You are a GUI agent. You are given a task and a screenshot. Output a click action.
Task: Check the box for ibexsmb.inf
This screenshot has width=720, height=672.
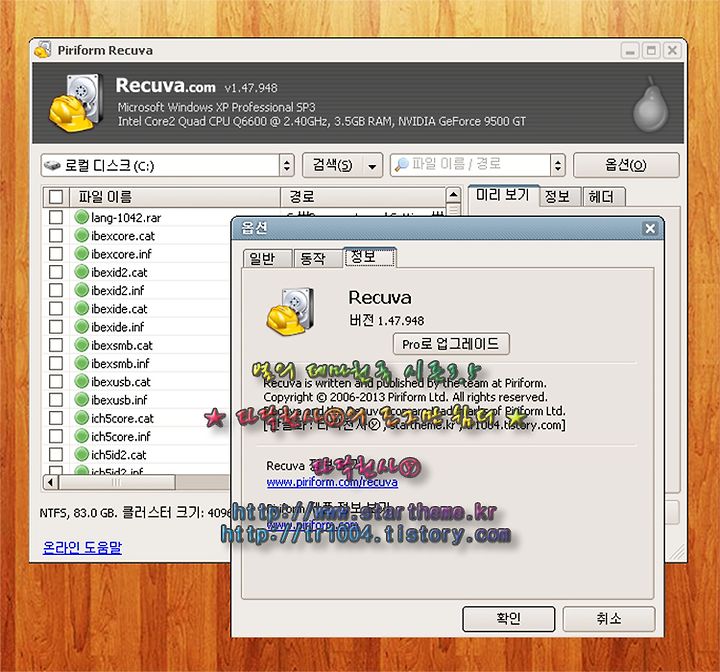(x=56, y=363)
